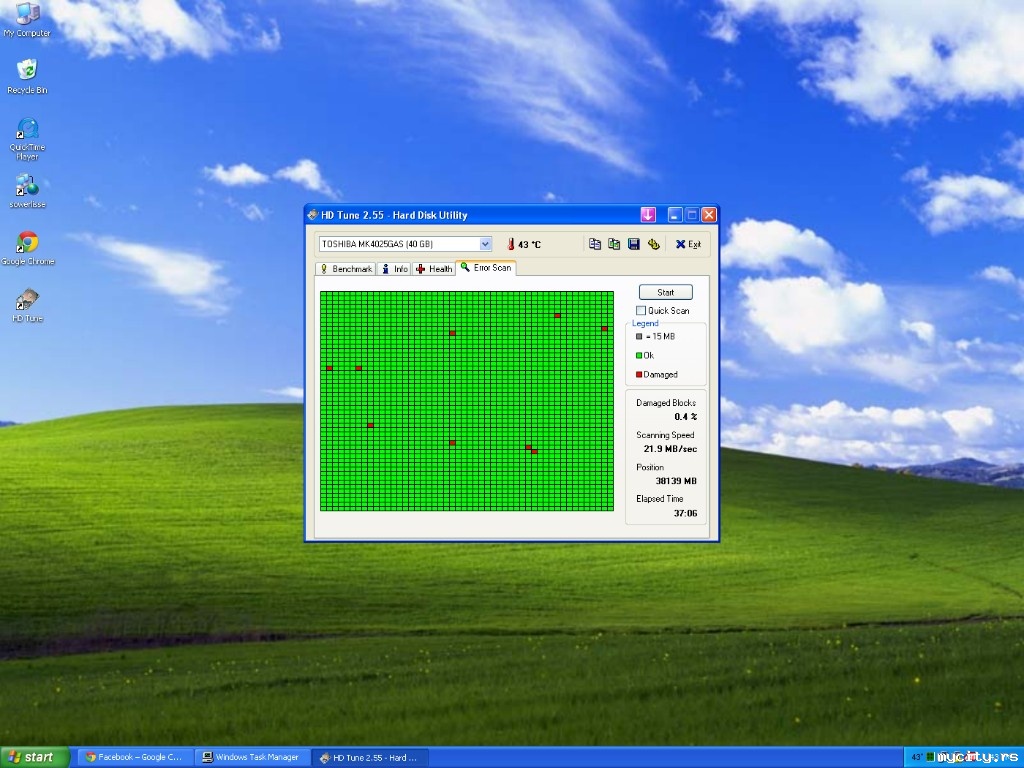Click the red thermometer temperature icon
The height and width of the screenshot is (768, 1024).
(x=511, y=244)
